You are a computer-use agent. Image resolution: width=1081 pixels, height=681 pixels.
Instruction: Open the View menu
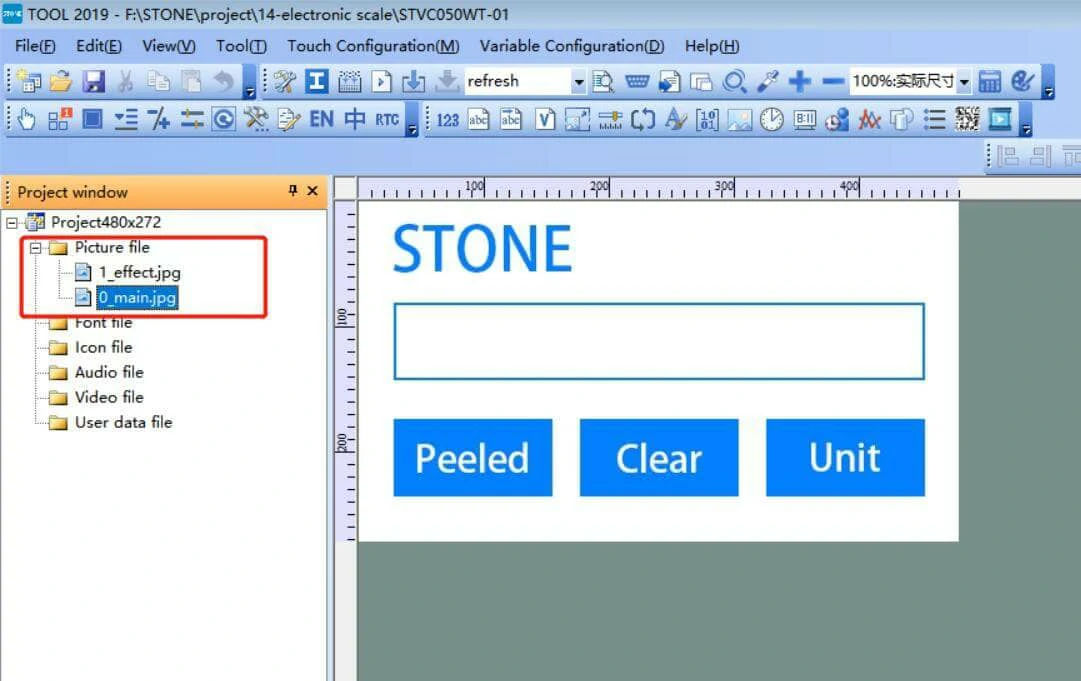tap(169, 46)
